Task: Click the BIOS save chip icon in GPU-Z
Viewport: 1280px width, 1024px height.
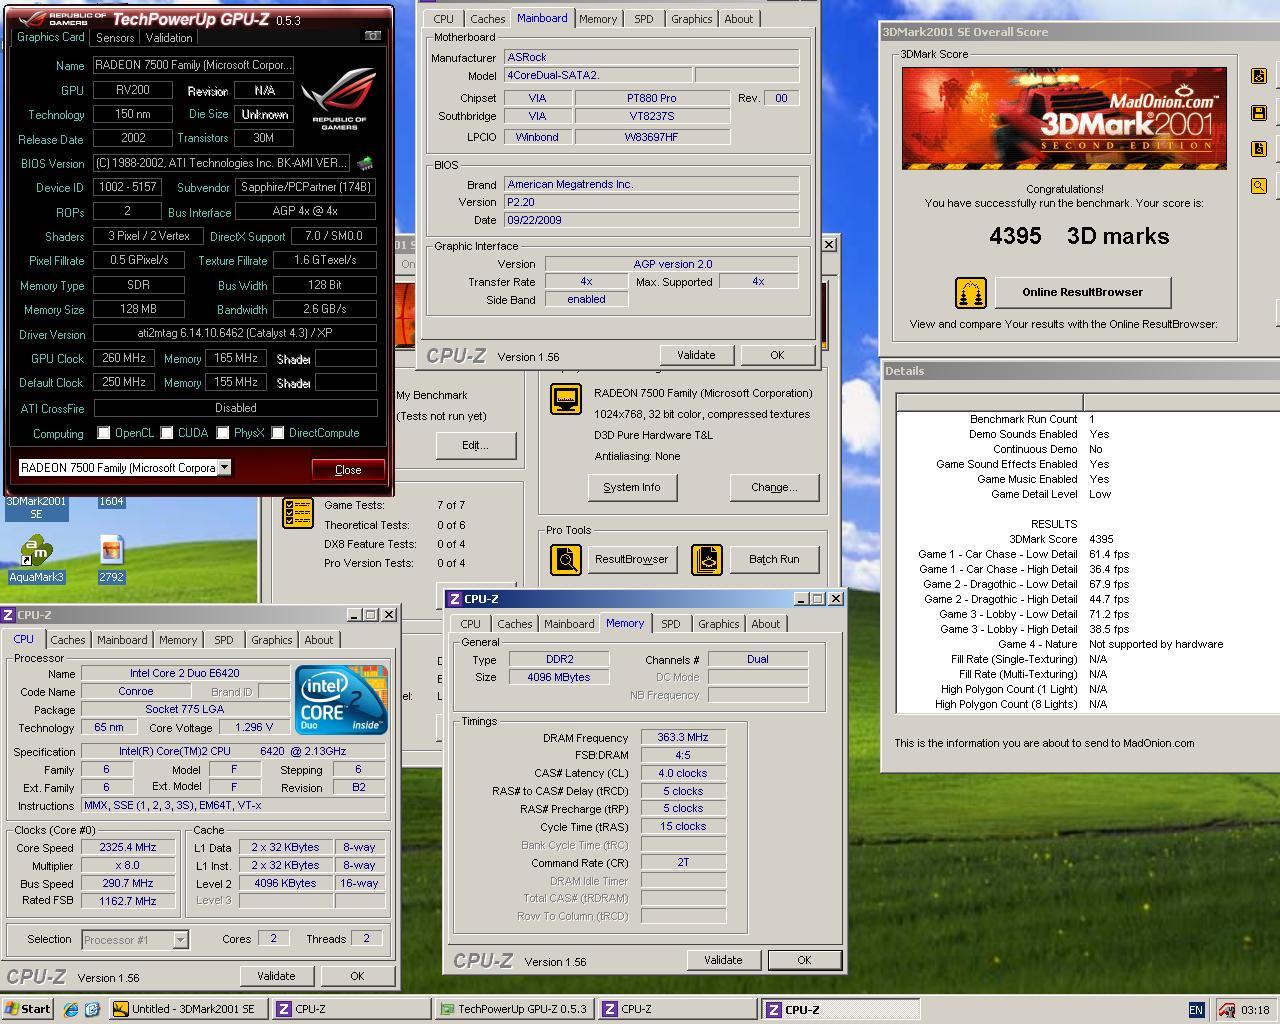Action: pos(365,163)
